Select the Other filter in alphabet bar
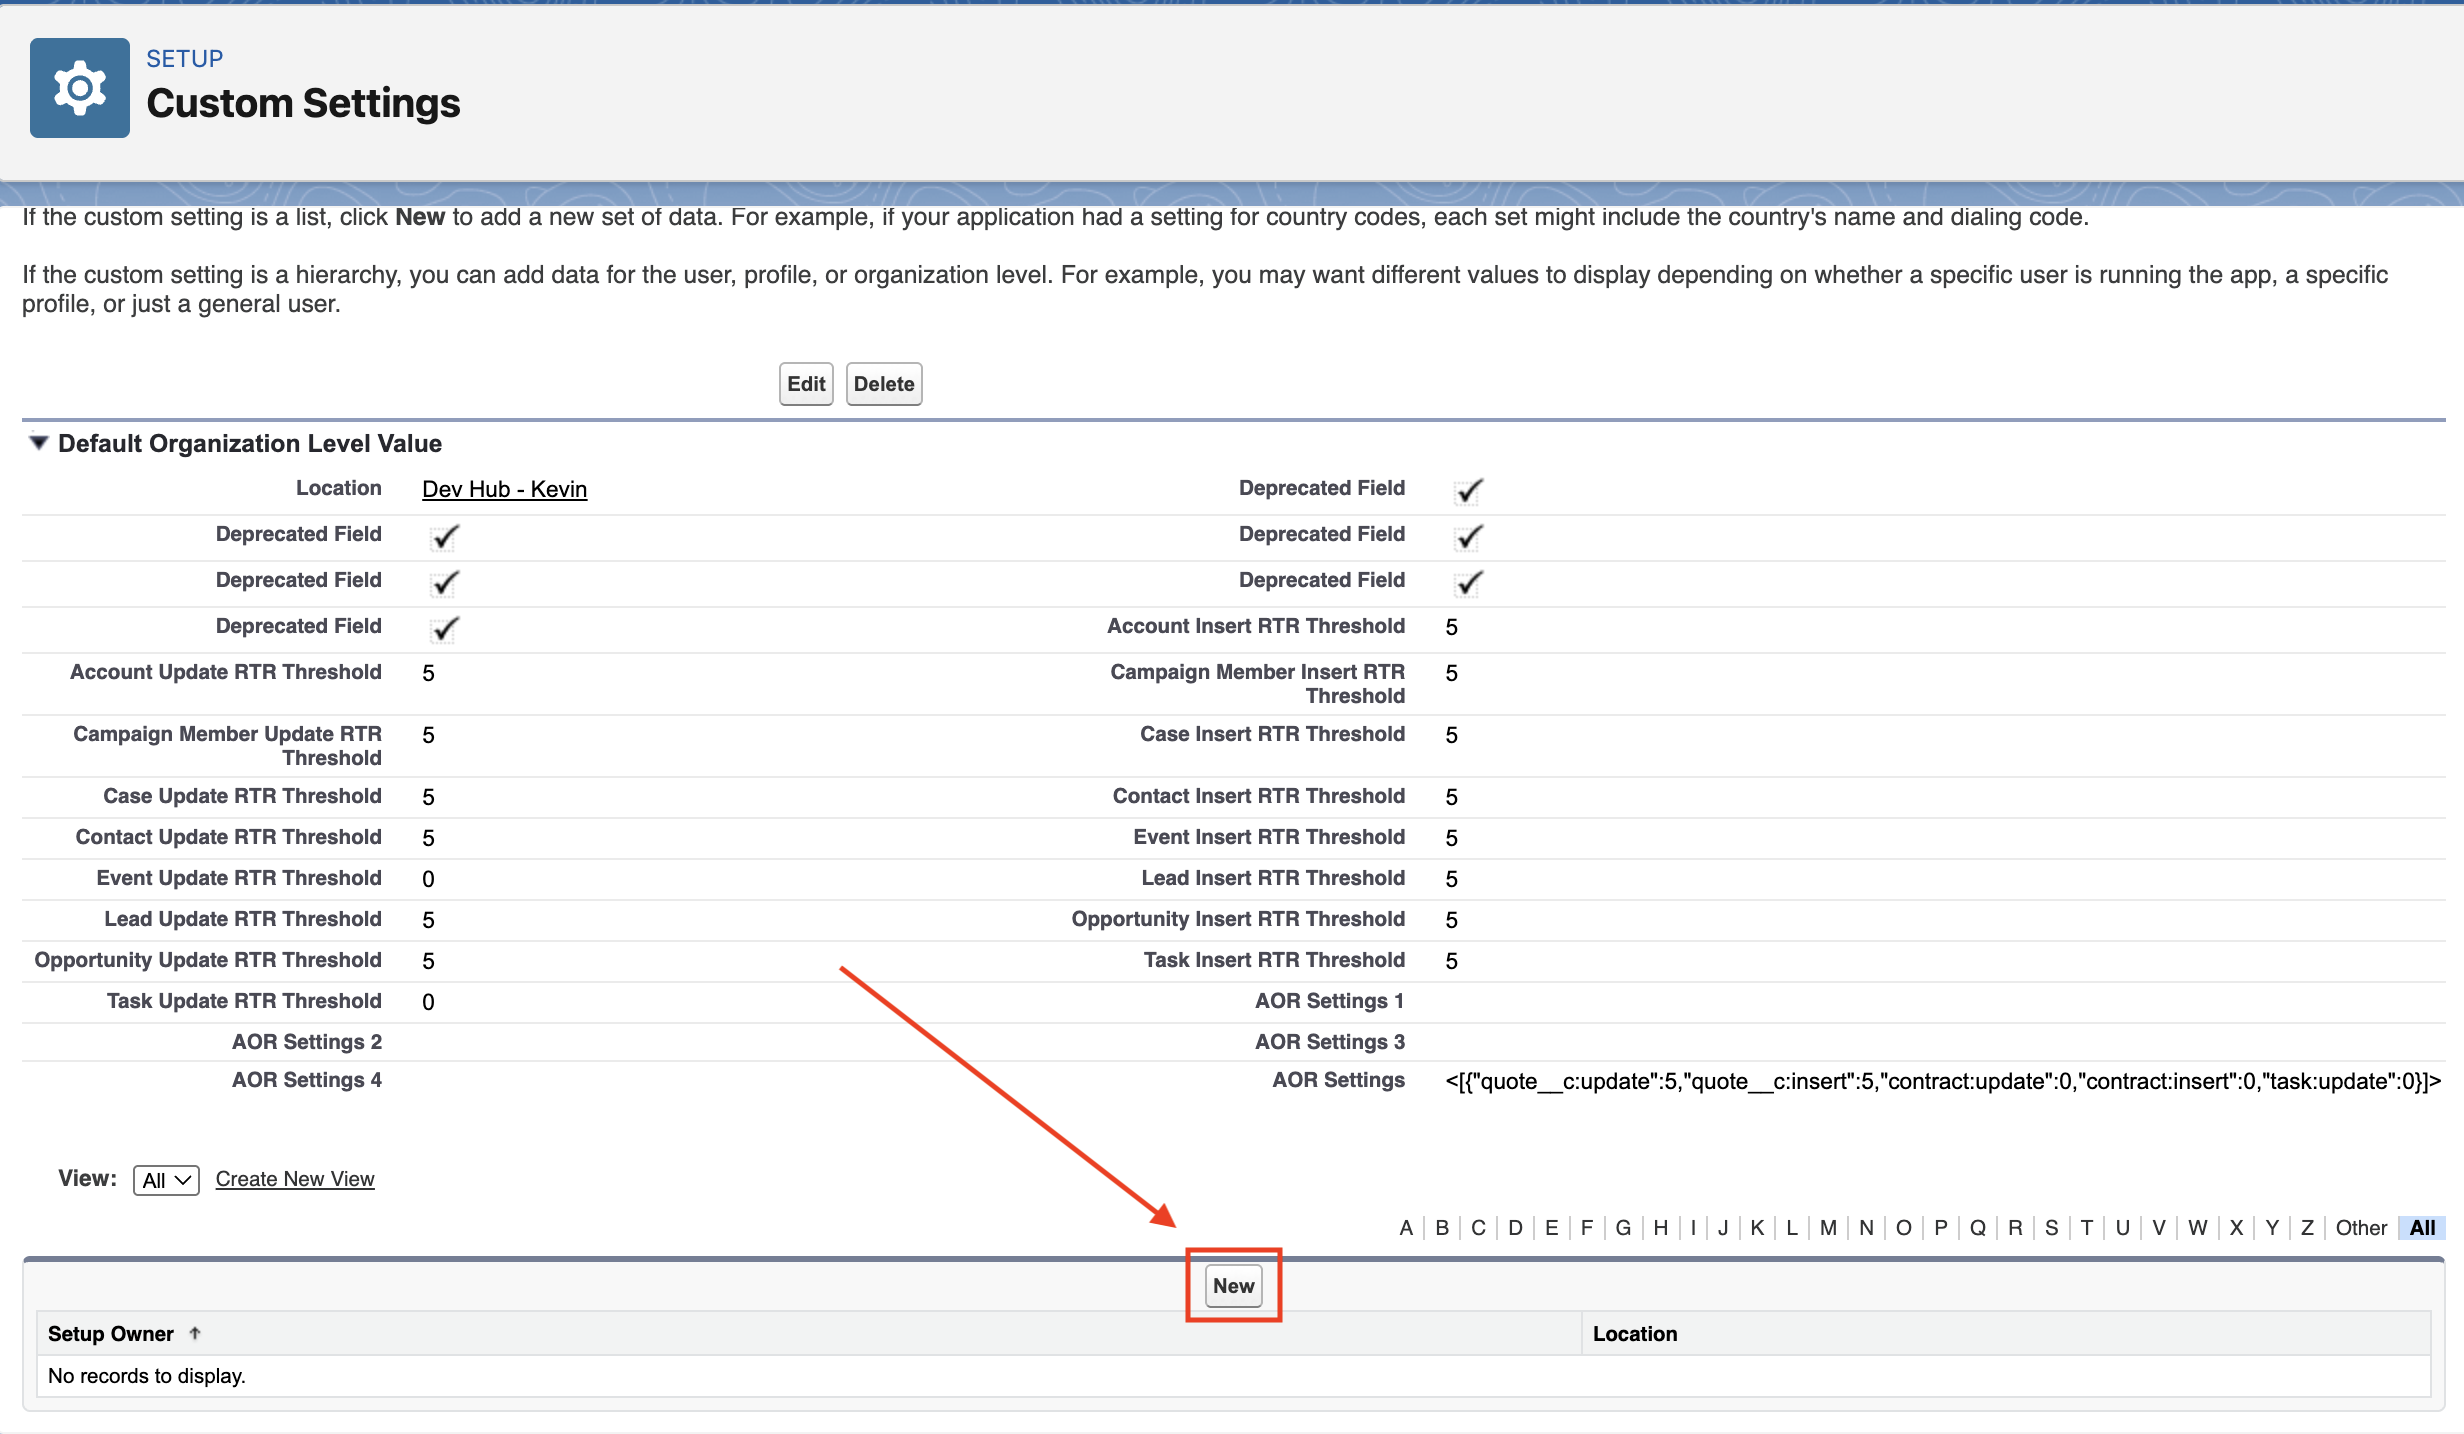 (2360, 1228)
